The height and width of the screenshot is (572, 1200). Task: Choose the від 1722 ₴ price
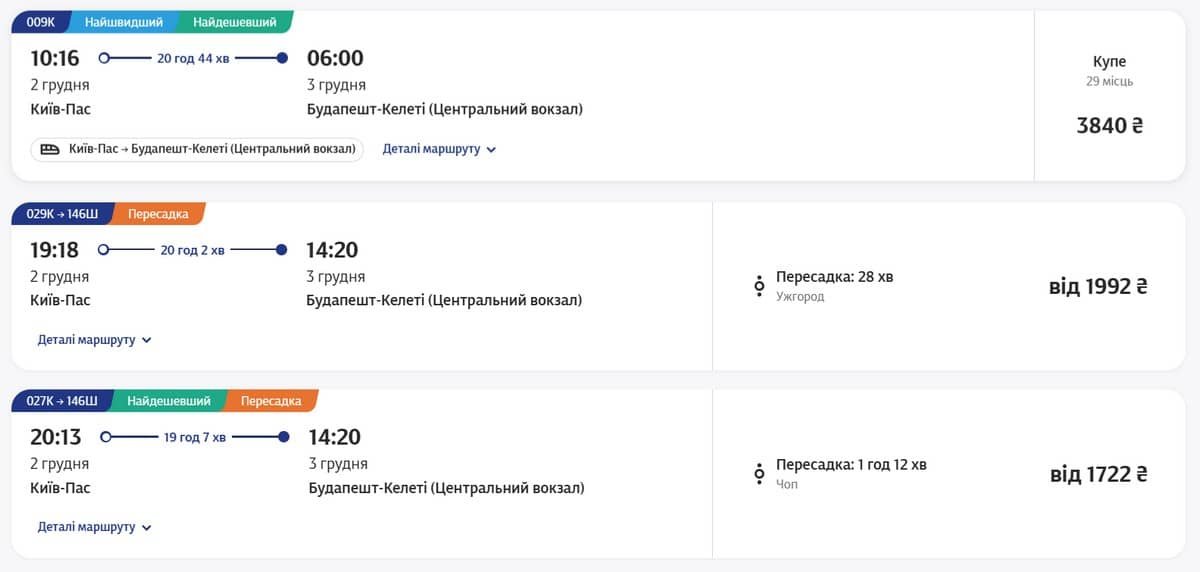1097,474
